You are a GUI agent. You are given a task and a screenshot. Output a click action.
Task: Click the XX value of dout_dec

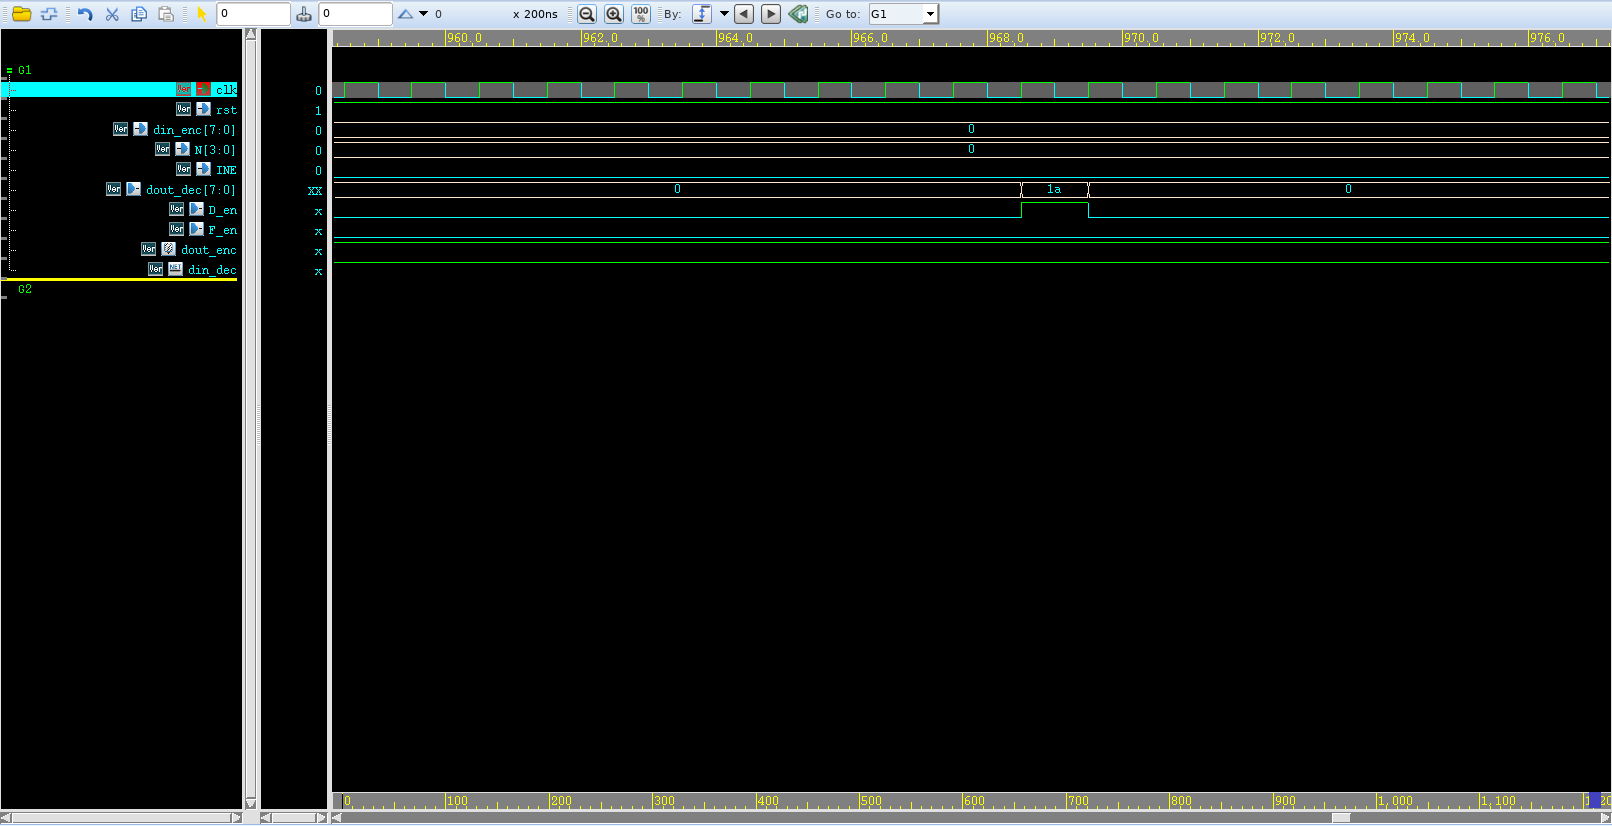315,191
